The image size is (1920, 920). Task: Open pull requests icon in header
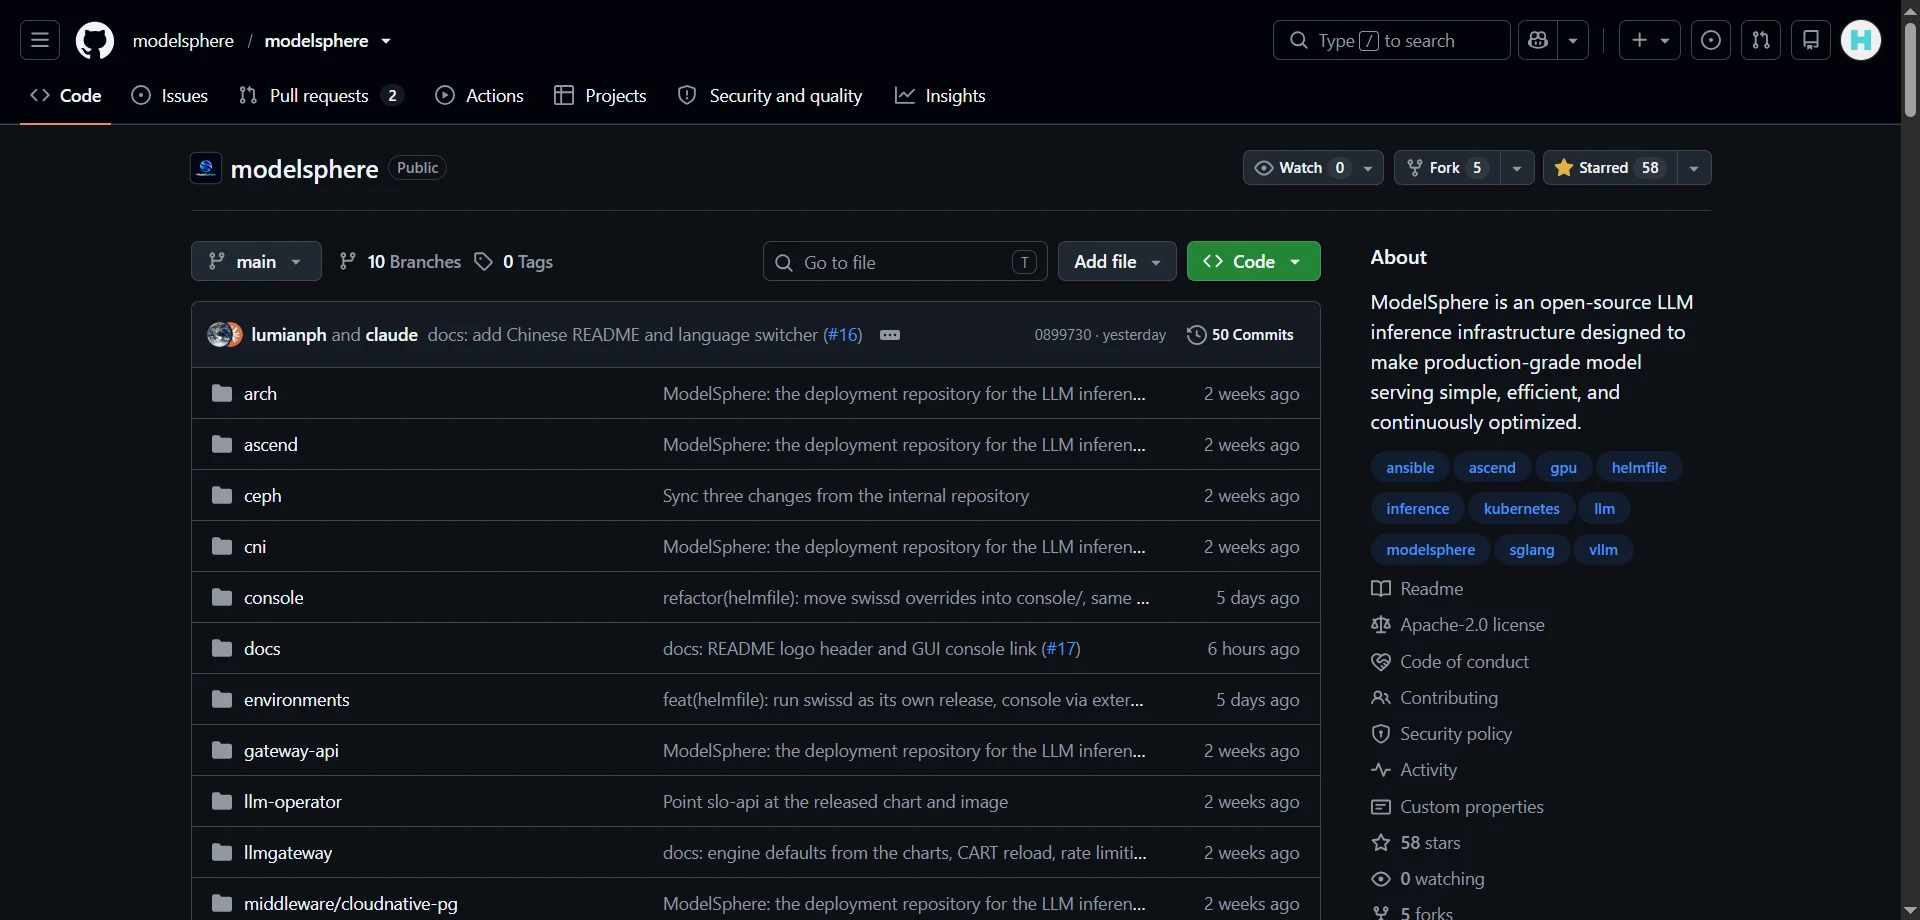tap(1761, 40)
